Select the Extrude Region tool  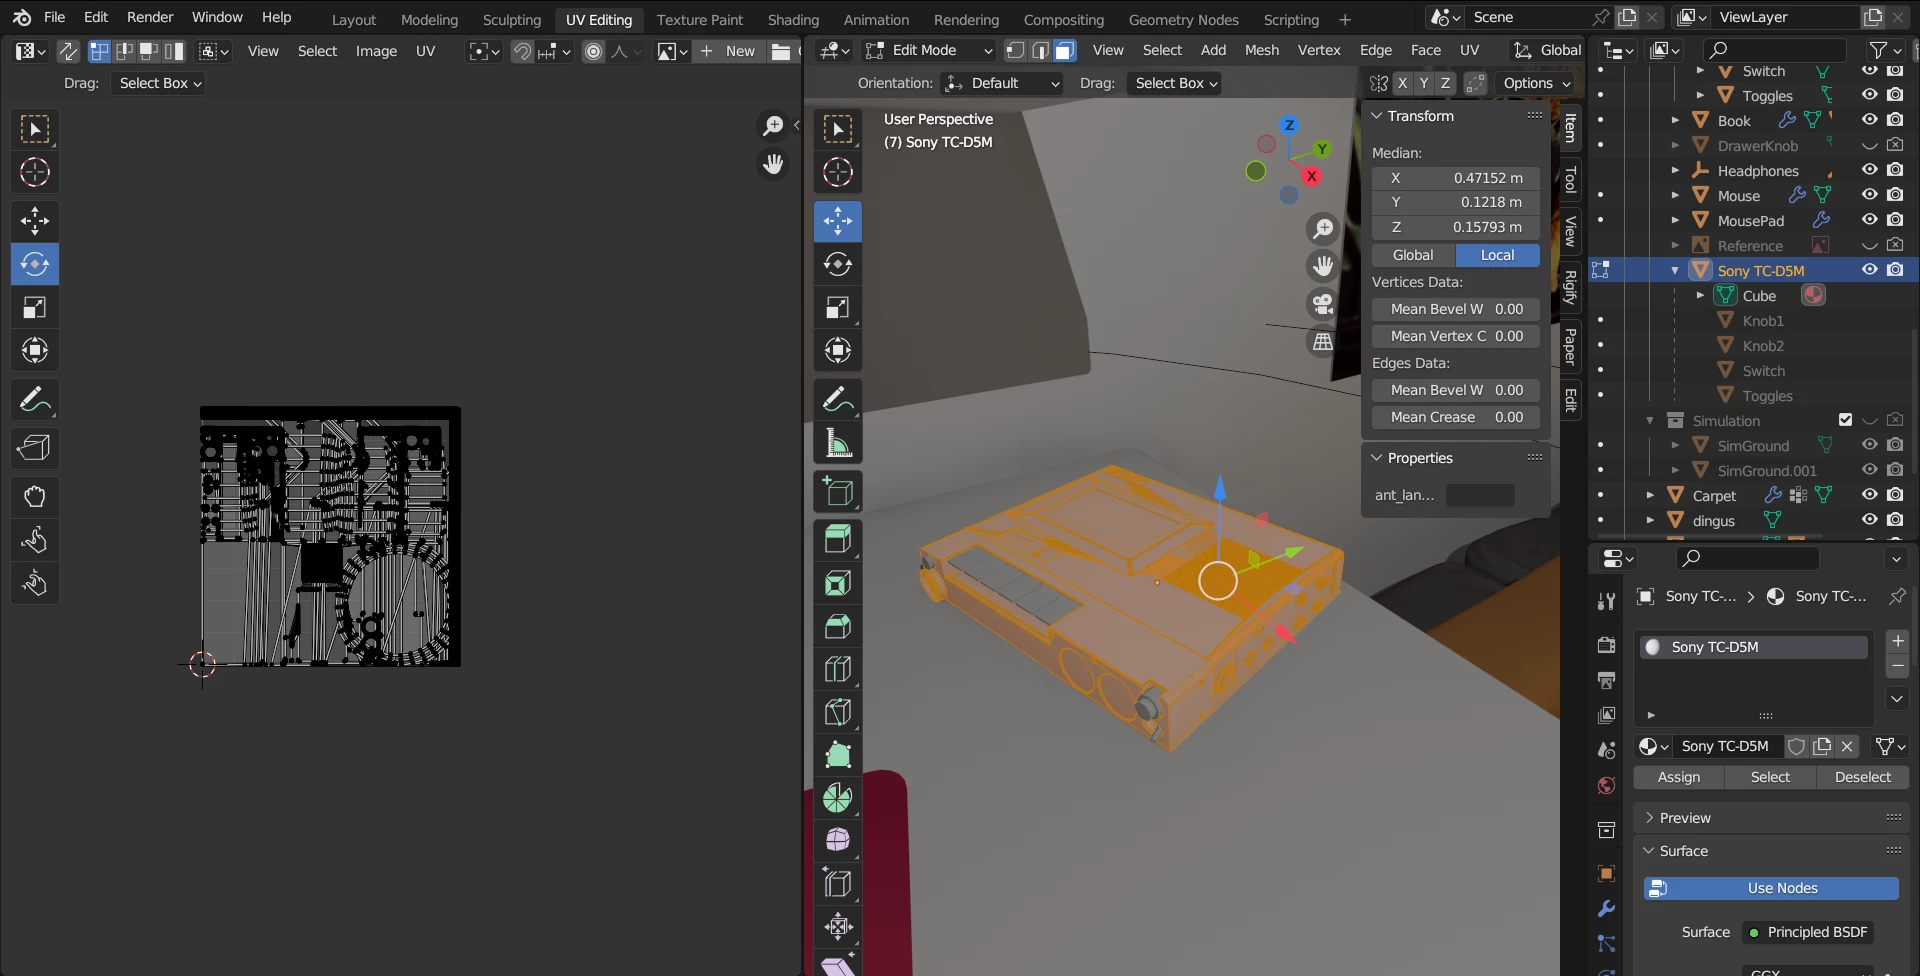[x=838, y=540]
